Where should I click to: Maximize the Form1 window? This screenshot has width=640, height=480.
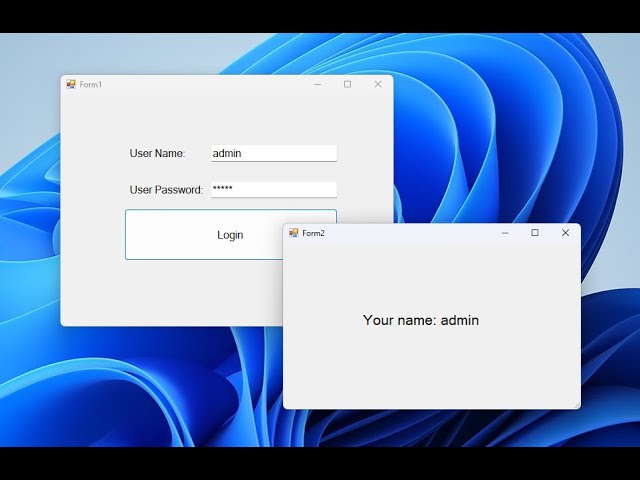pyautogui.click(x=347, y=84)
